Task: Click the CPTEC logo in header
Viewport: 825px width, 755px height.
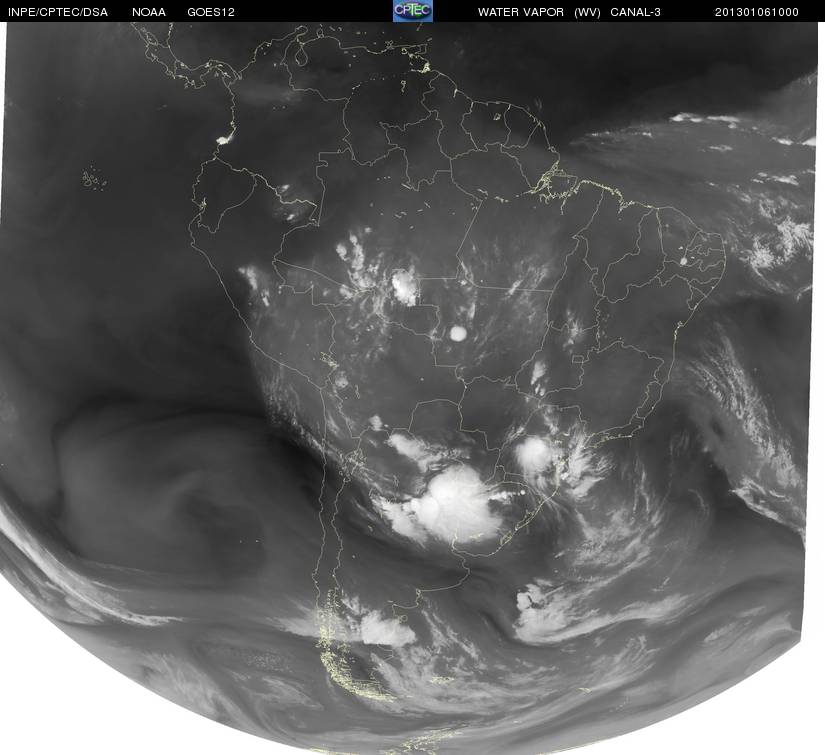Action: 413,11
